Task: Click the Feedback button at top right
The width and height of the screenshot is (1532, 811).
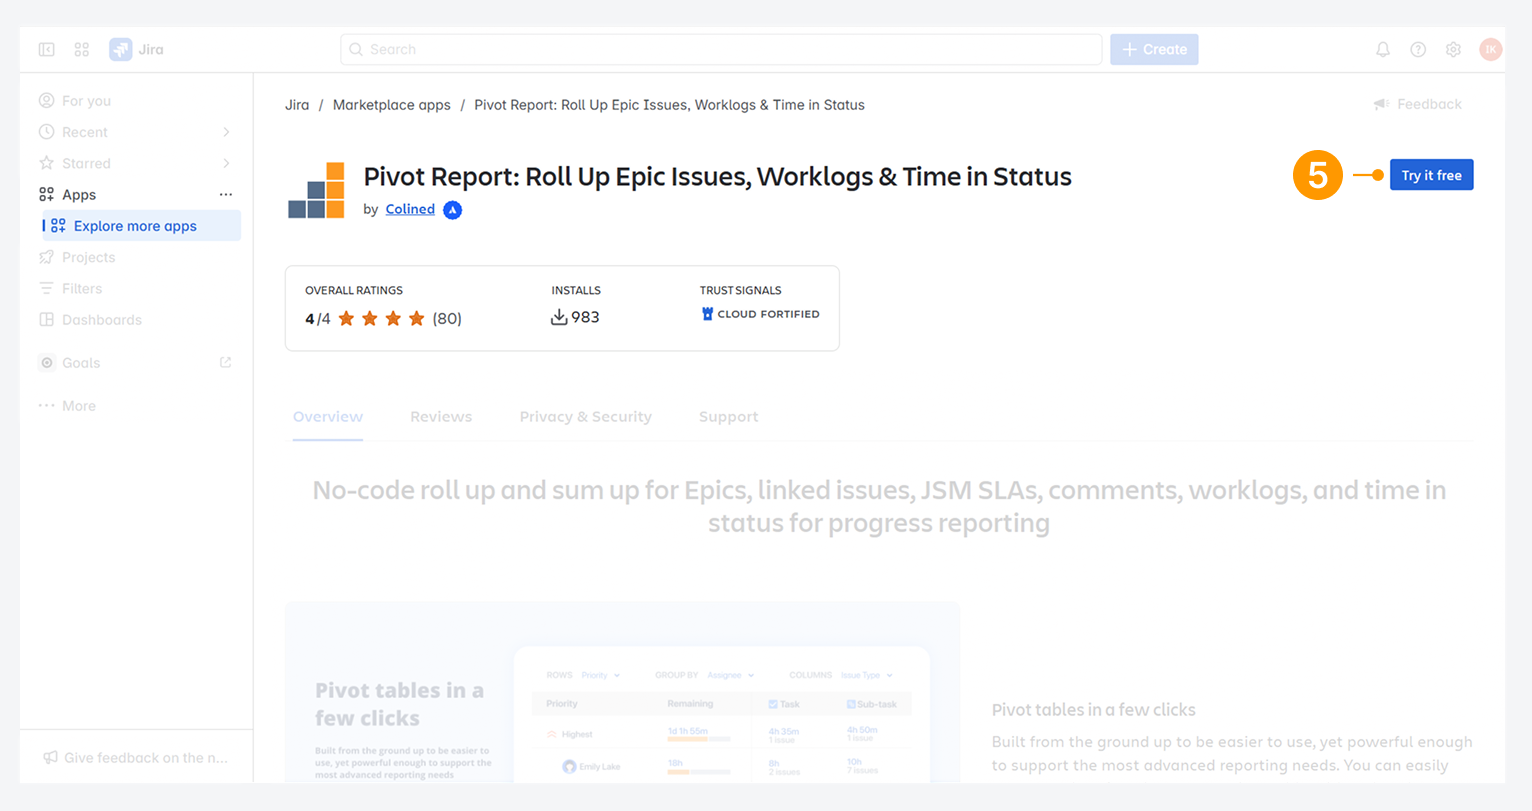Action: [x=1417, y=104]
